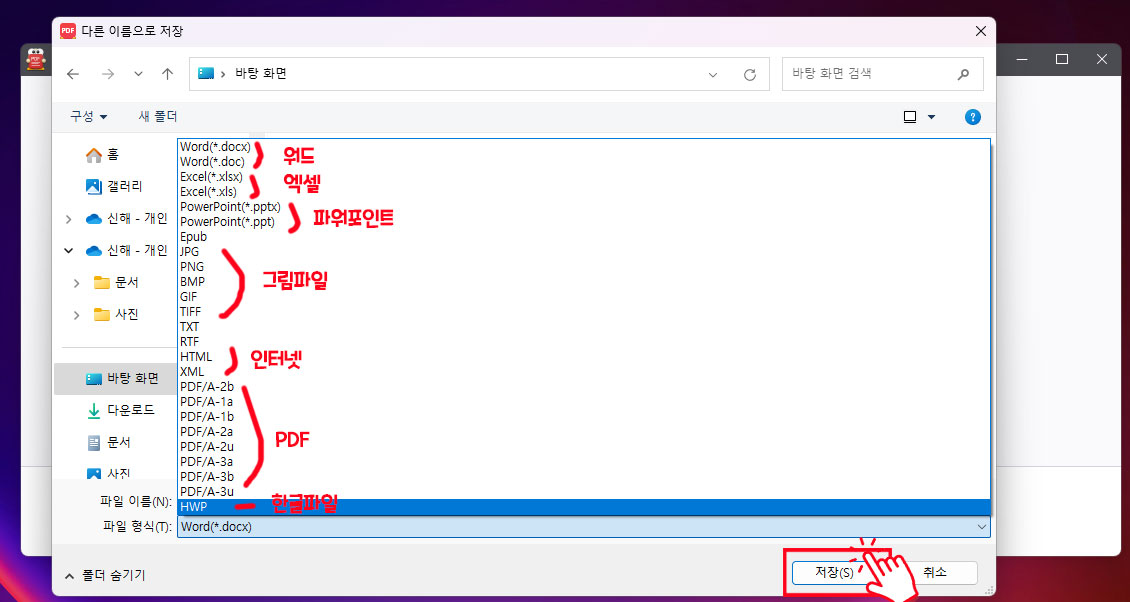Open 갤러리 in the navigation pane
The image size is (1130, 602).
point(113,187)
